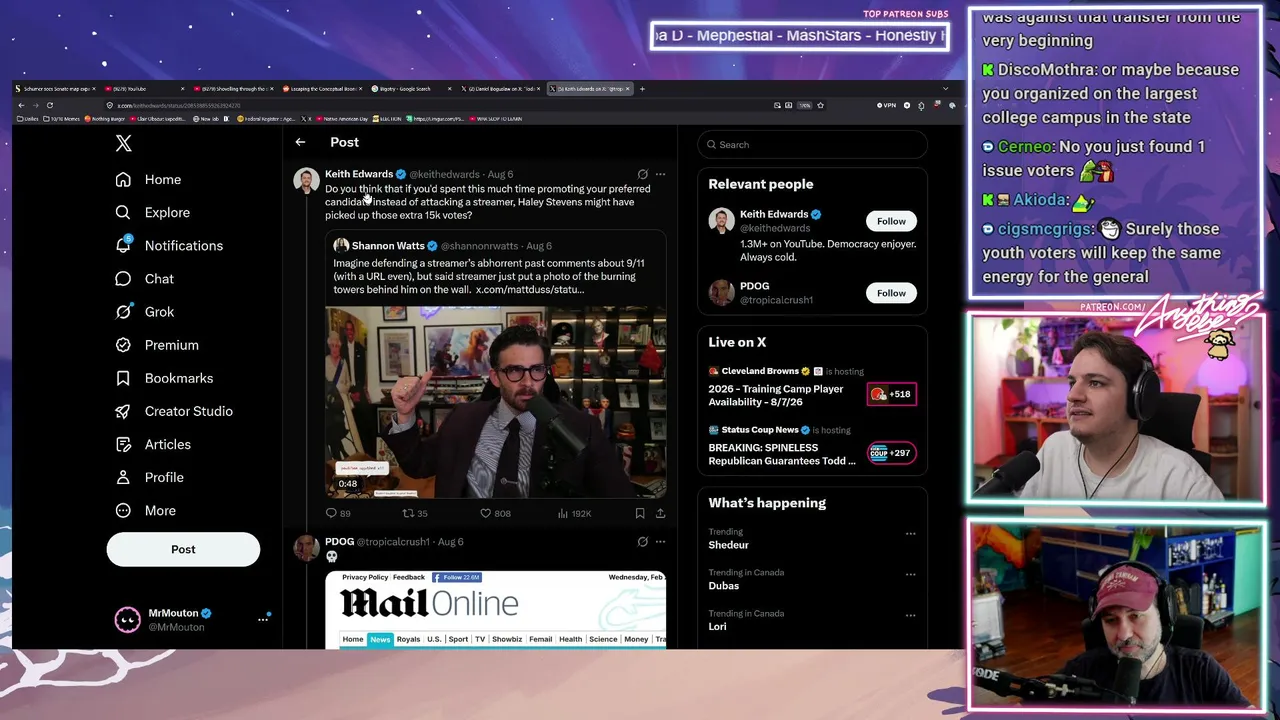View analytics for the 192K views post
This screenshot has height=720, width=1280.
pyautogui.click(x=574, y=513)
